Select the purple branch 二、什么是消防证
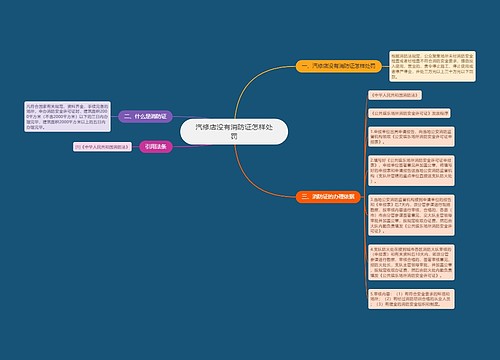Viewport: 500px width, 360px height. [x=145, y=116]
